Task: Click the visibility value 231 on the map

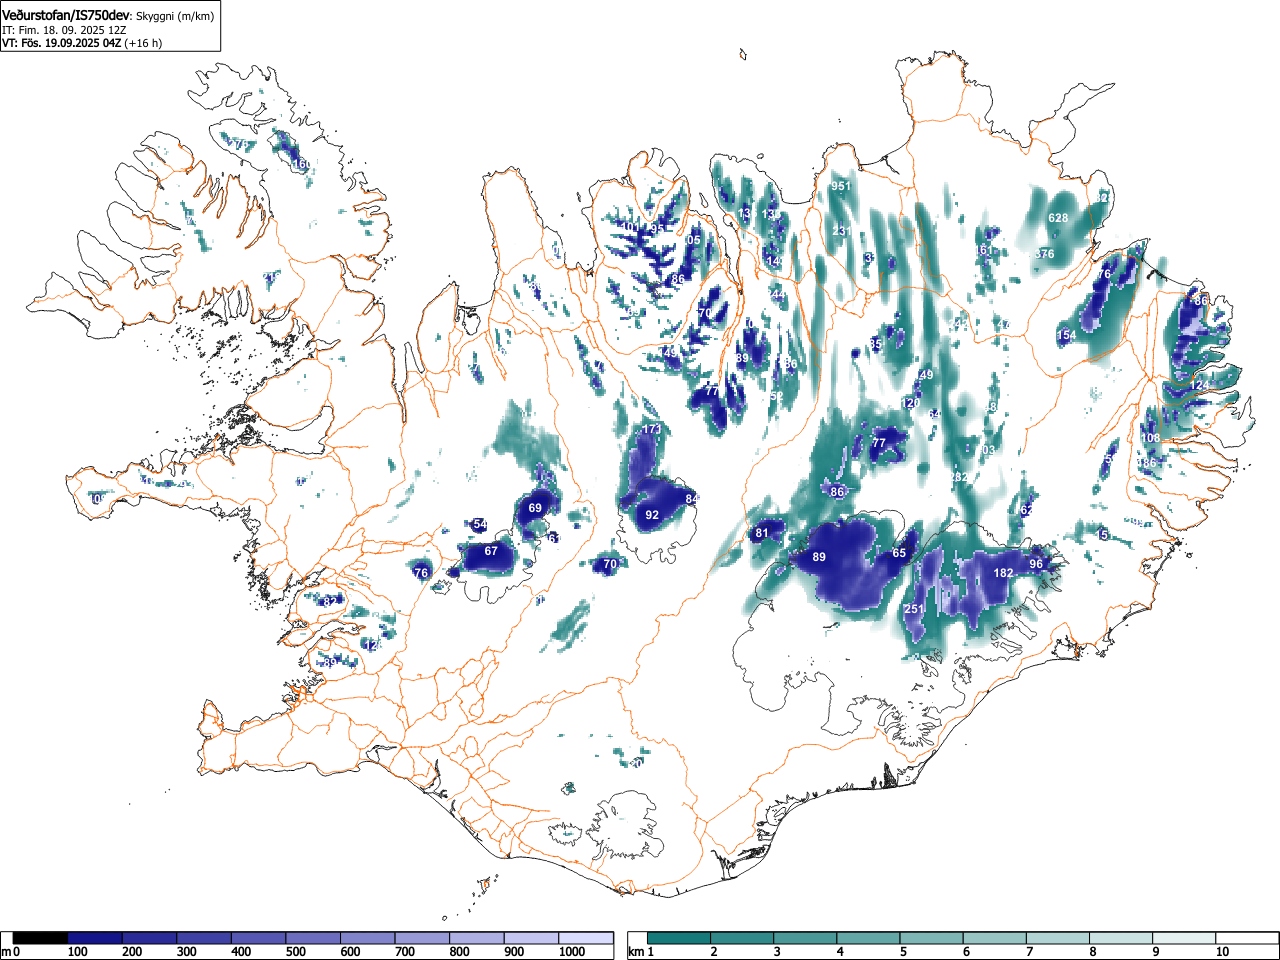Action: click(x=841, y=231)
